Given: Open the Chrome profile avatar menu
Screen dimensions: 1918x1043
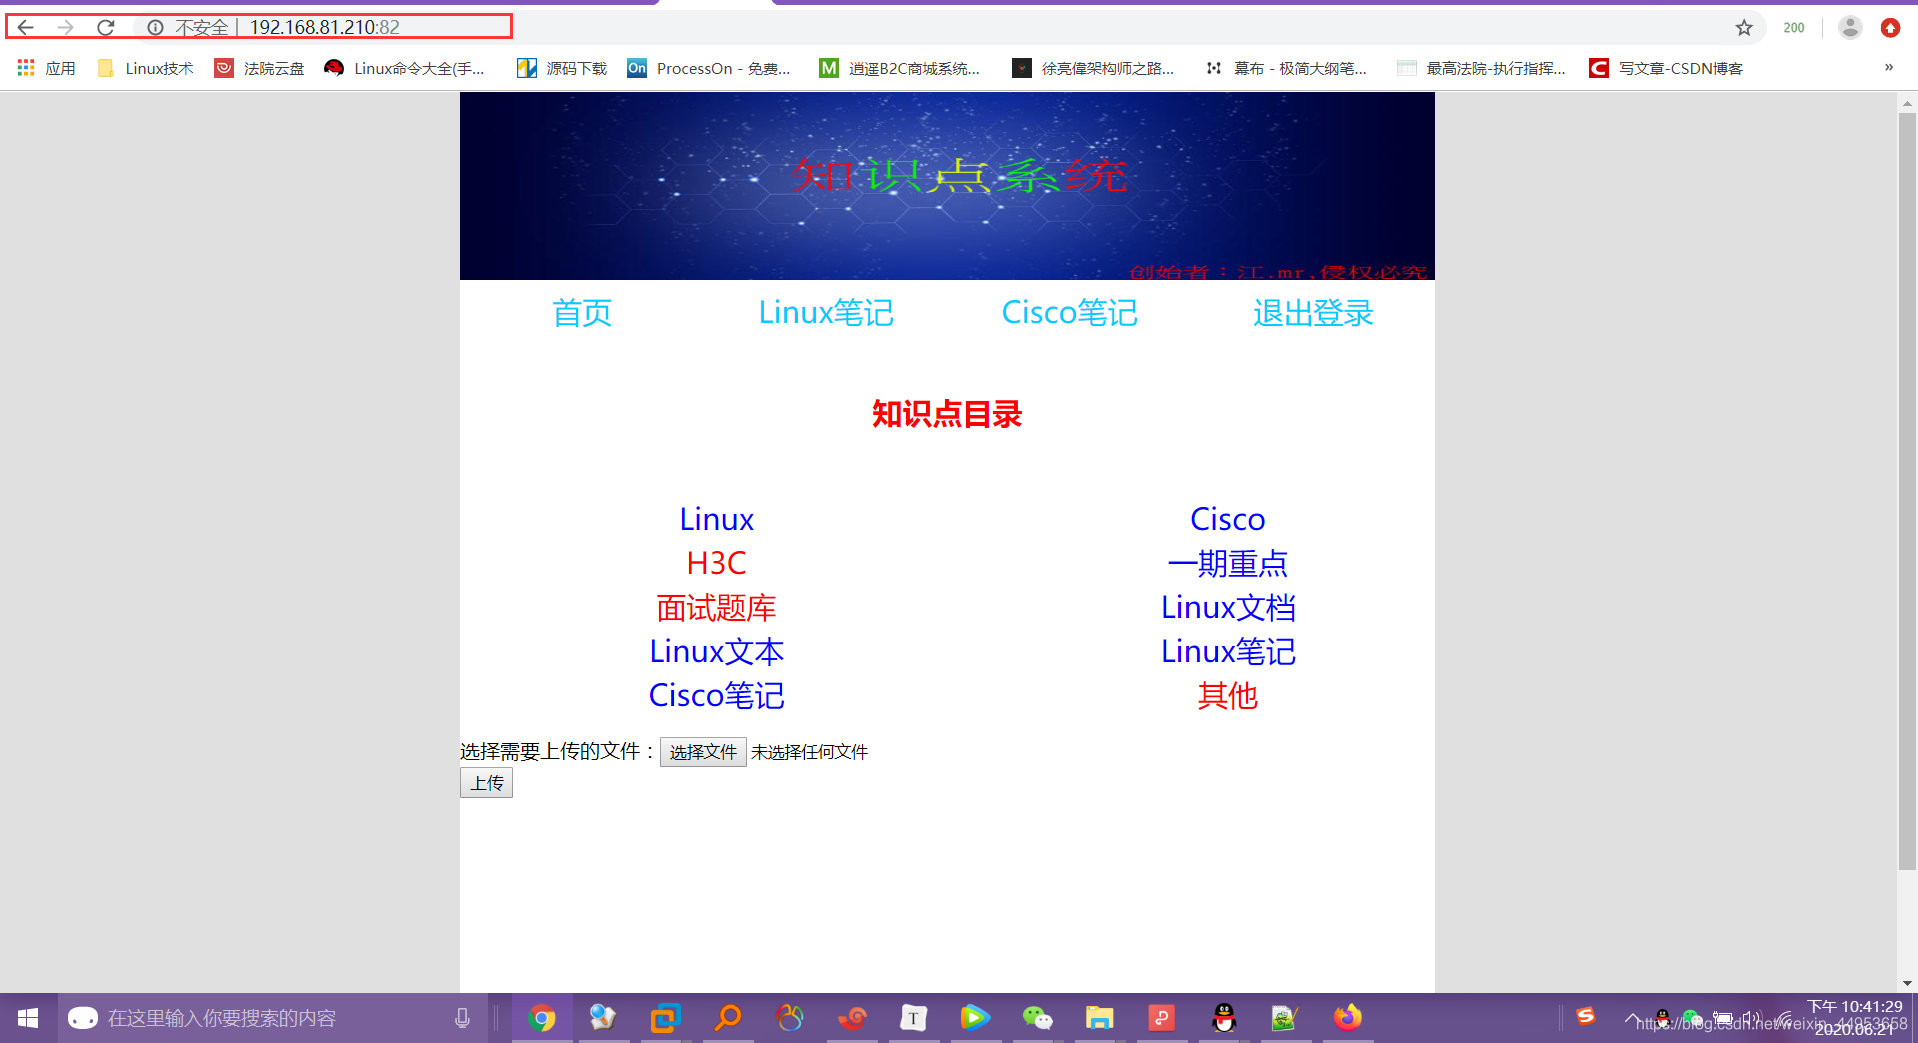Looking at the screenshot, I should click(x=1849, y=27).
